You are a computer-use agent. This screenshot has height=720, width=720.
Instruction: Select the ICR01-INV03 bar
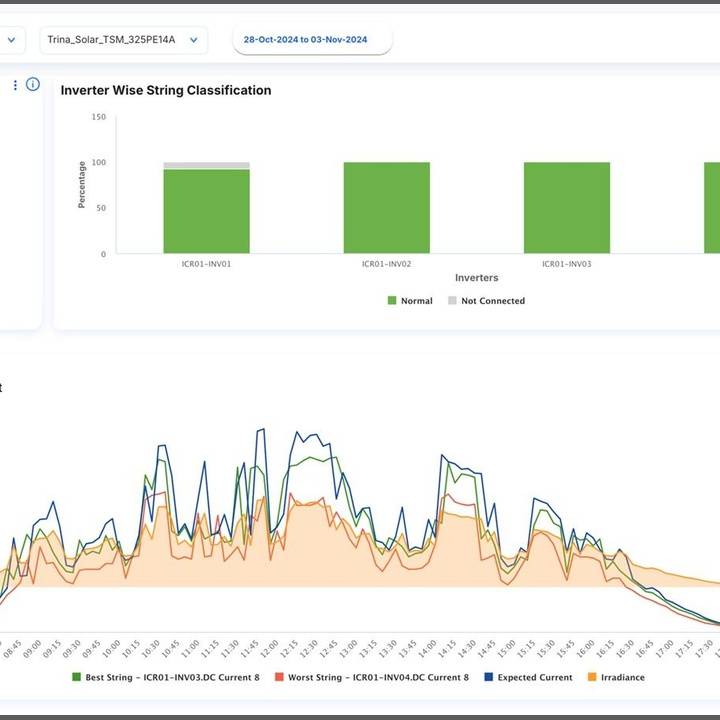click(x=567, y=207)
